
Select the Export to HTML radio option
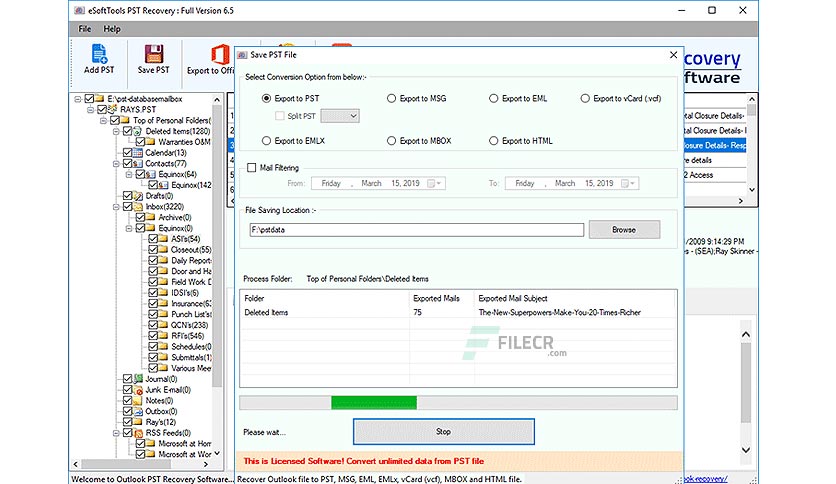(x=493, y=141)
